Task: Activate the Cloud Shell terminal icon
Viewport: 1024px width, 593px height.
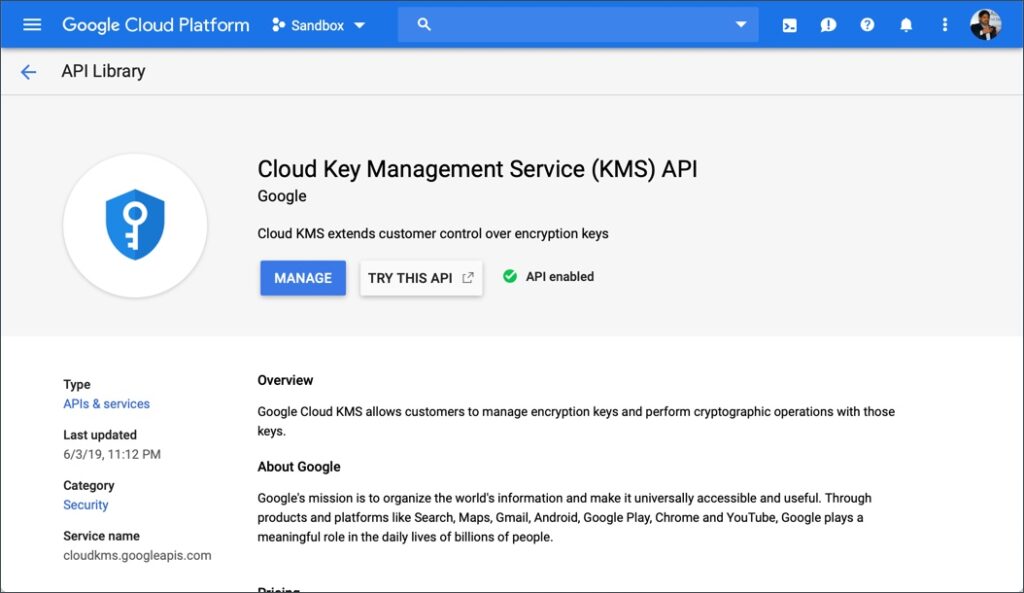Action: point(789,24)
